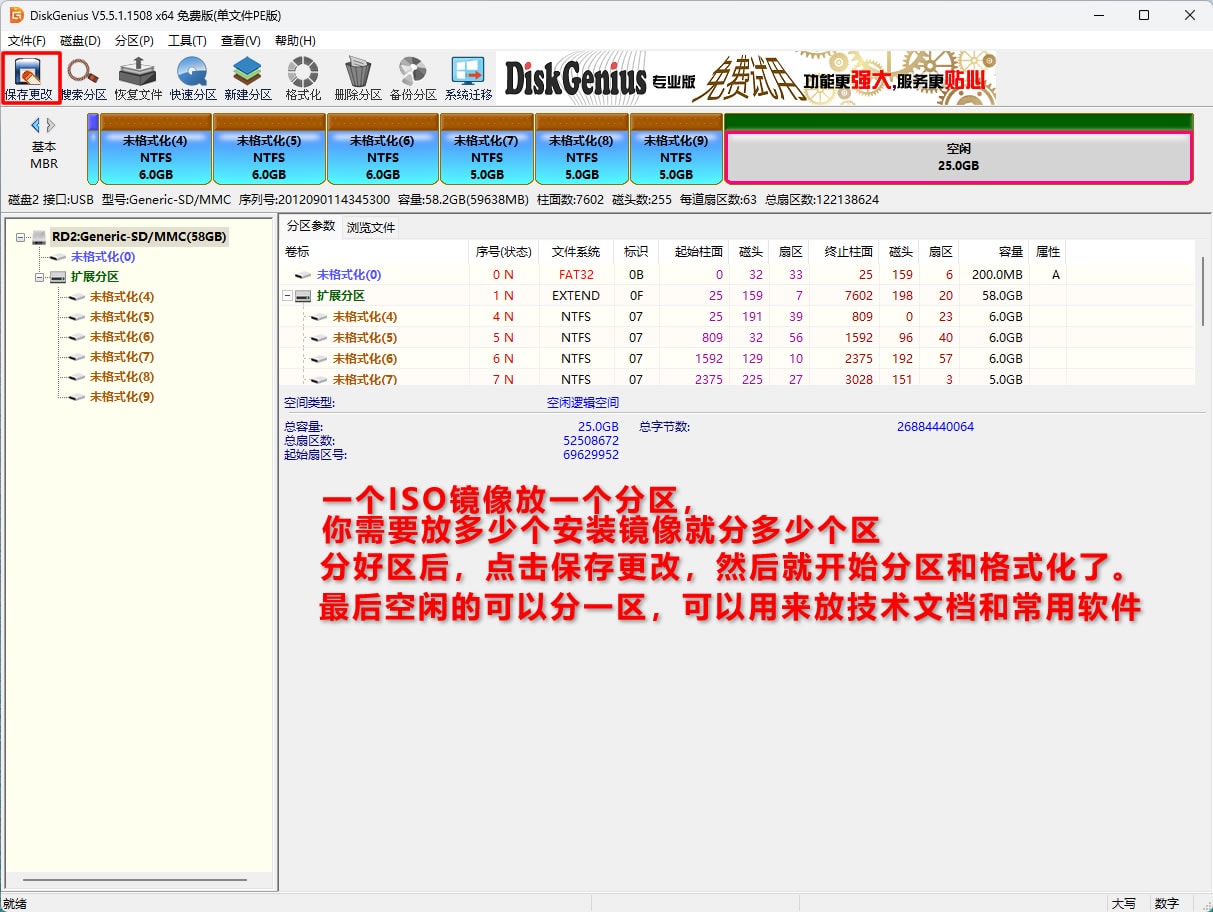The width and height of the screenshot is (1213, 912).
Task: Select the 新建分区 (New Partition) icon
Action: pyautogui.click(x=247, y=78)
